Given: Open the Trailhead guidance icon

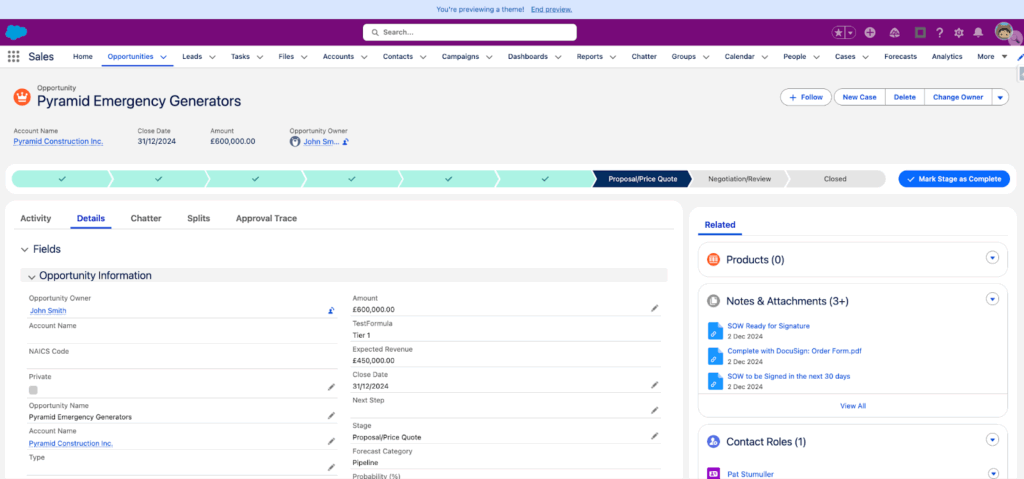Looking at the screenshot, I should coord(894,32).
